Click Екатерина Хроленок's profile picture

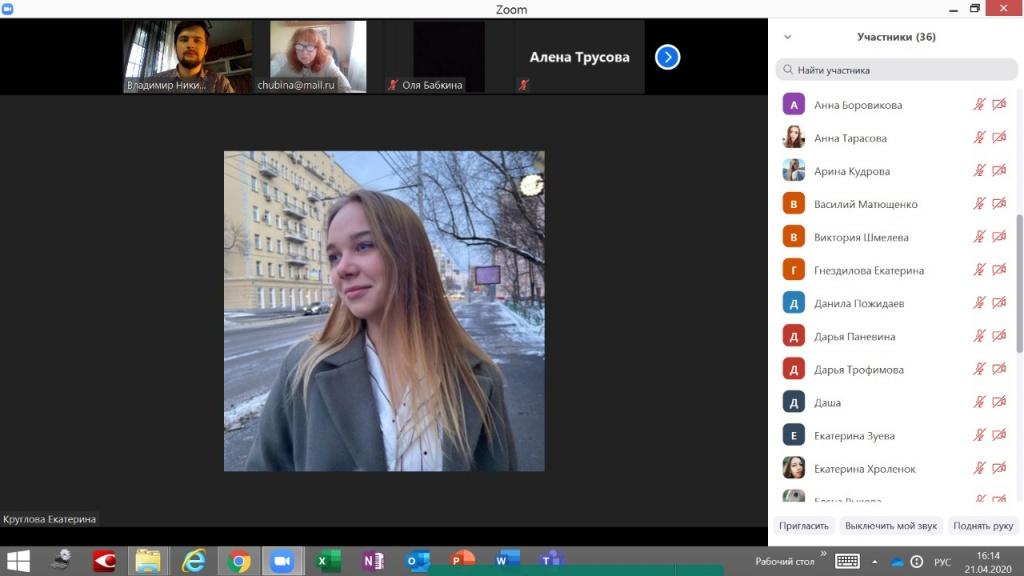793,468
